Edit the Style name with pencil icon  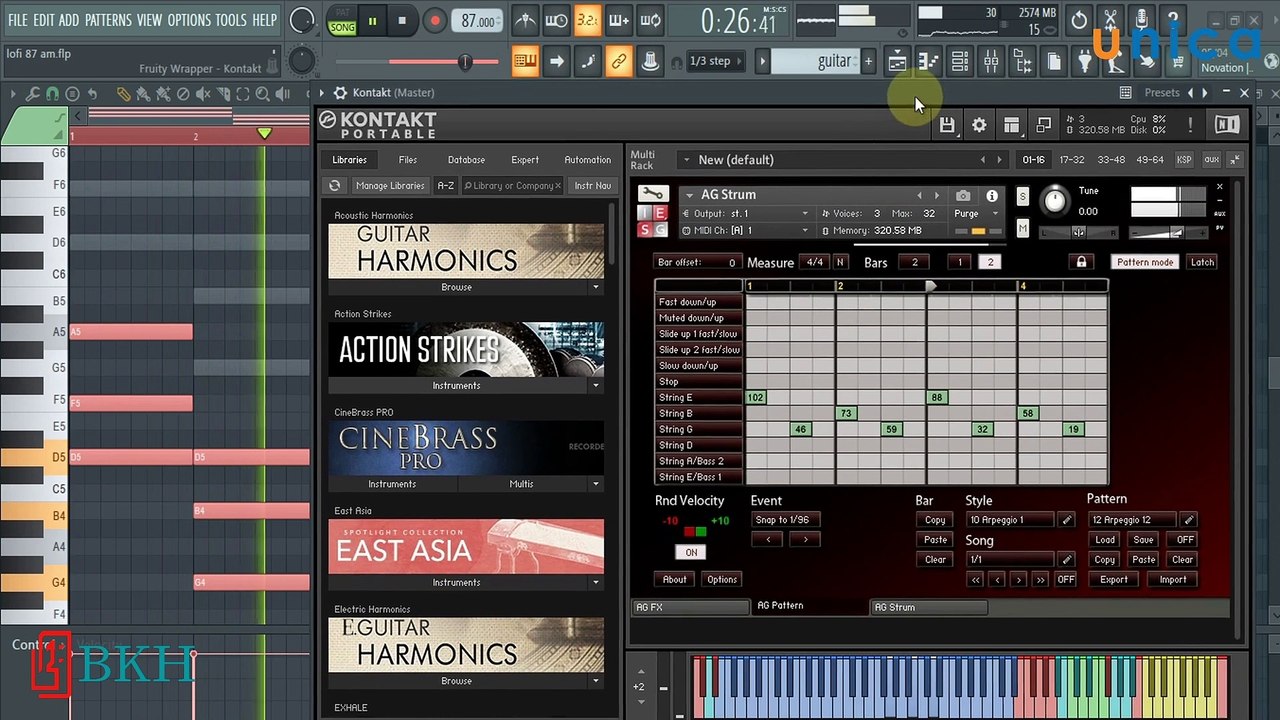(x=1066, y=520)
